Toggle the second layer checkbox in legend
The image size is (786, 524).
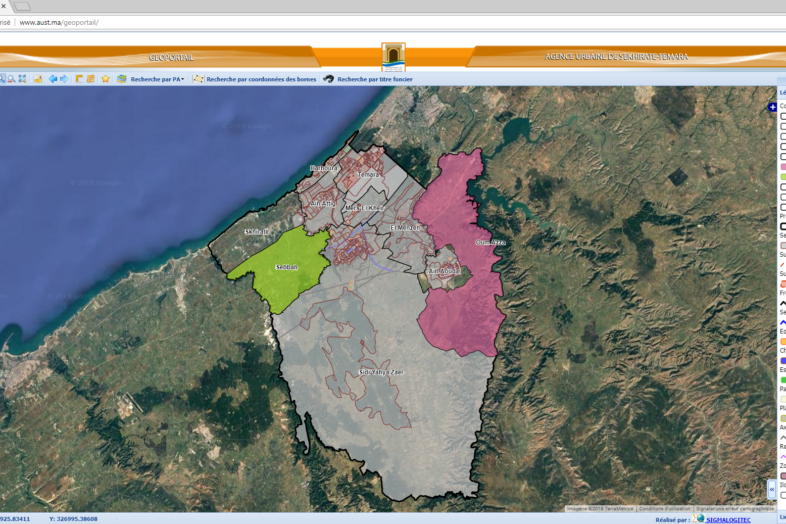pyautogui.click(x=782, y=127)
